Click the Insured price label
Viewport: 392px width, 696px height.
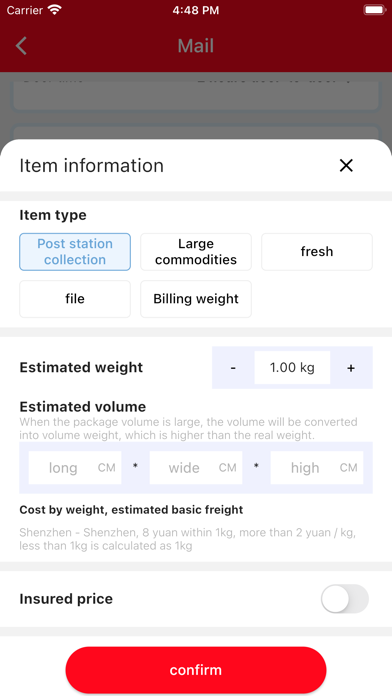click(x=66, y=599)
